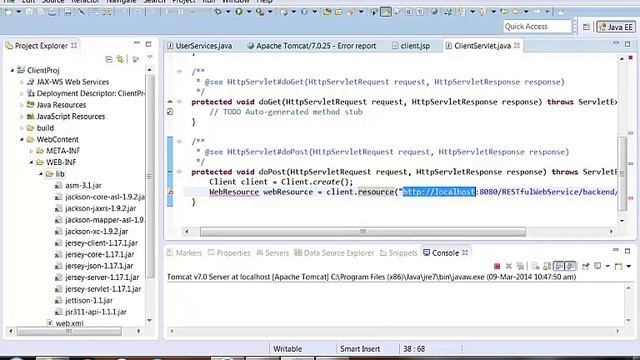Open the Markers tab
The width and height of the screenshot is (640, 360).
point(184,253)
